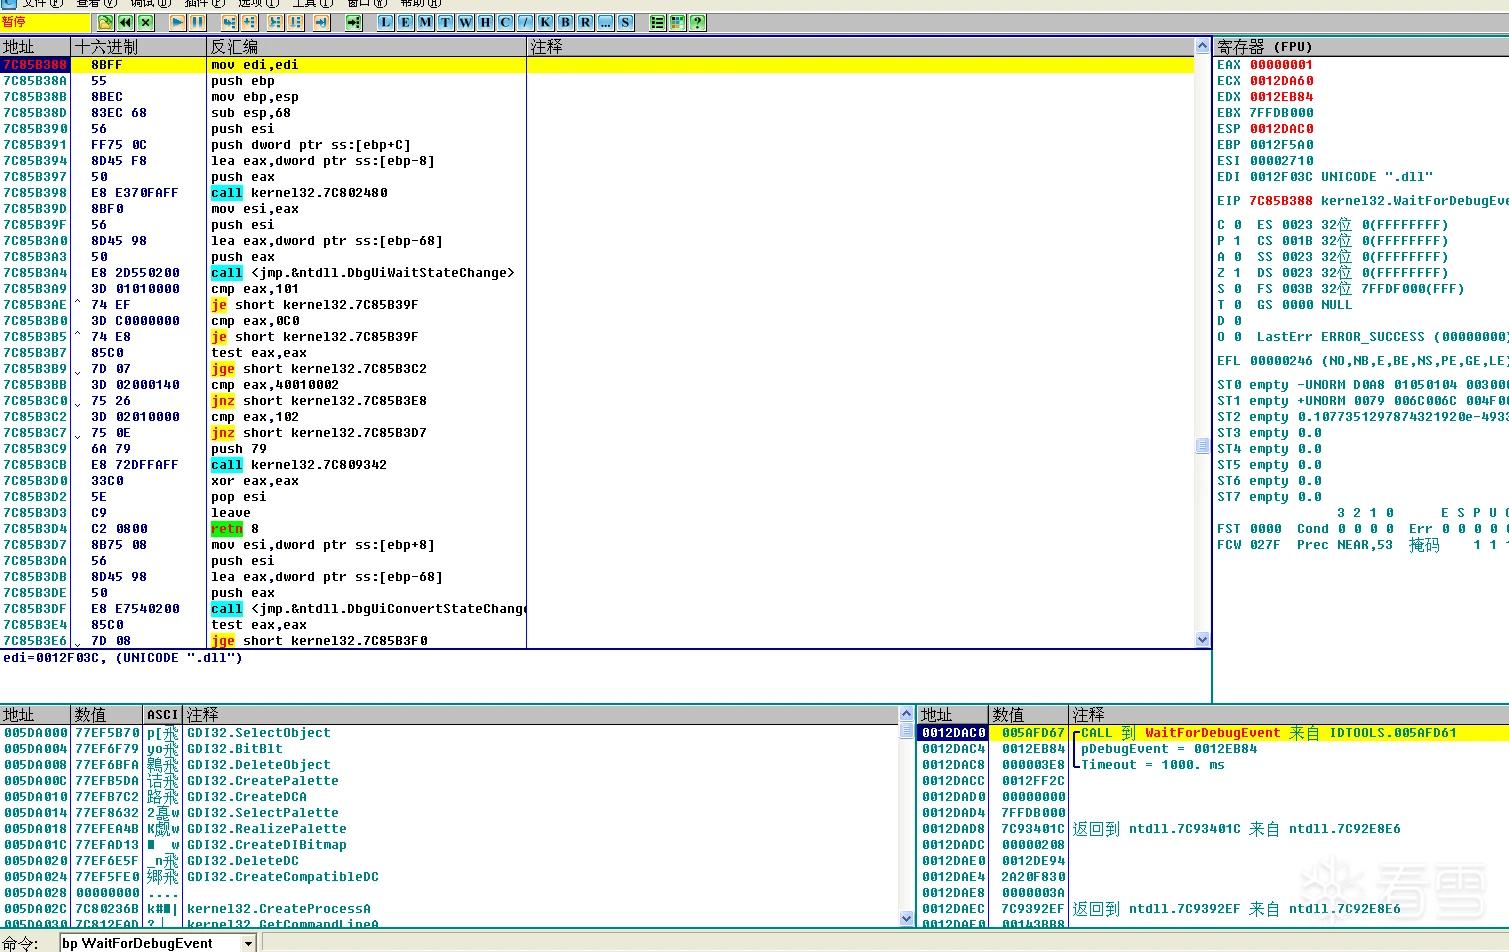
Task: Click the ASCI column header in dump
Action: click(163, 715)
